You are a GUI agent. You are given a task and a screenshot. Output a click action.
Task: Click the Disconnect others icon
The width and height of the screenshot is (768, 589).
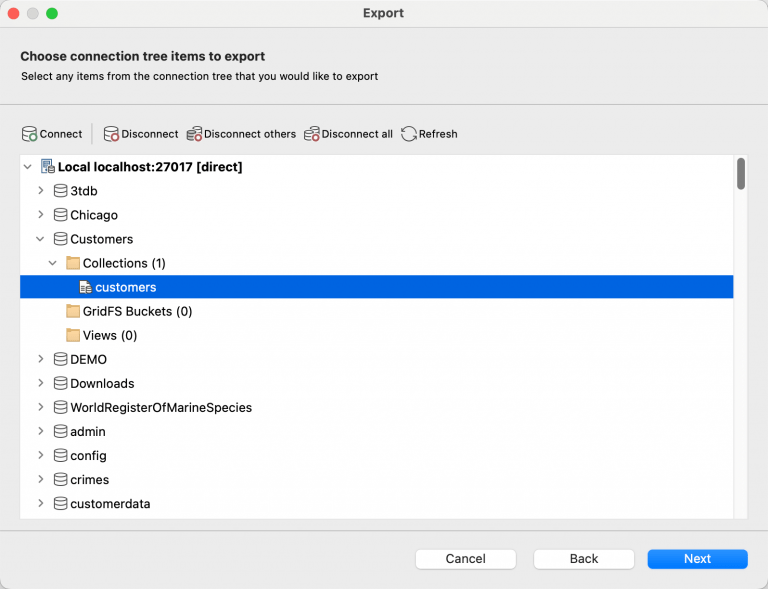coord(194,134)
